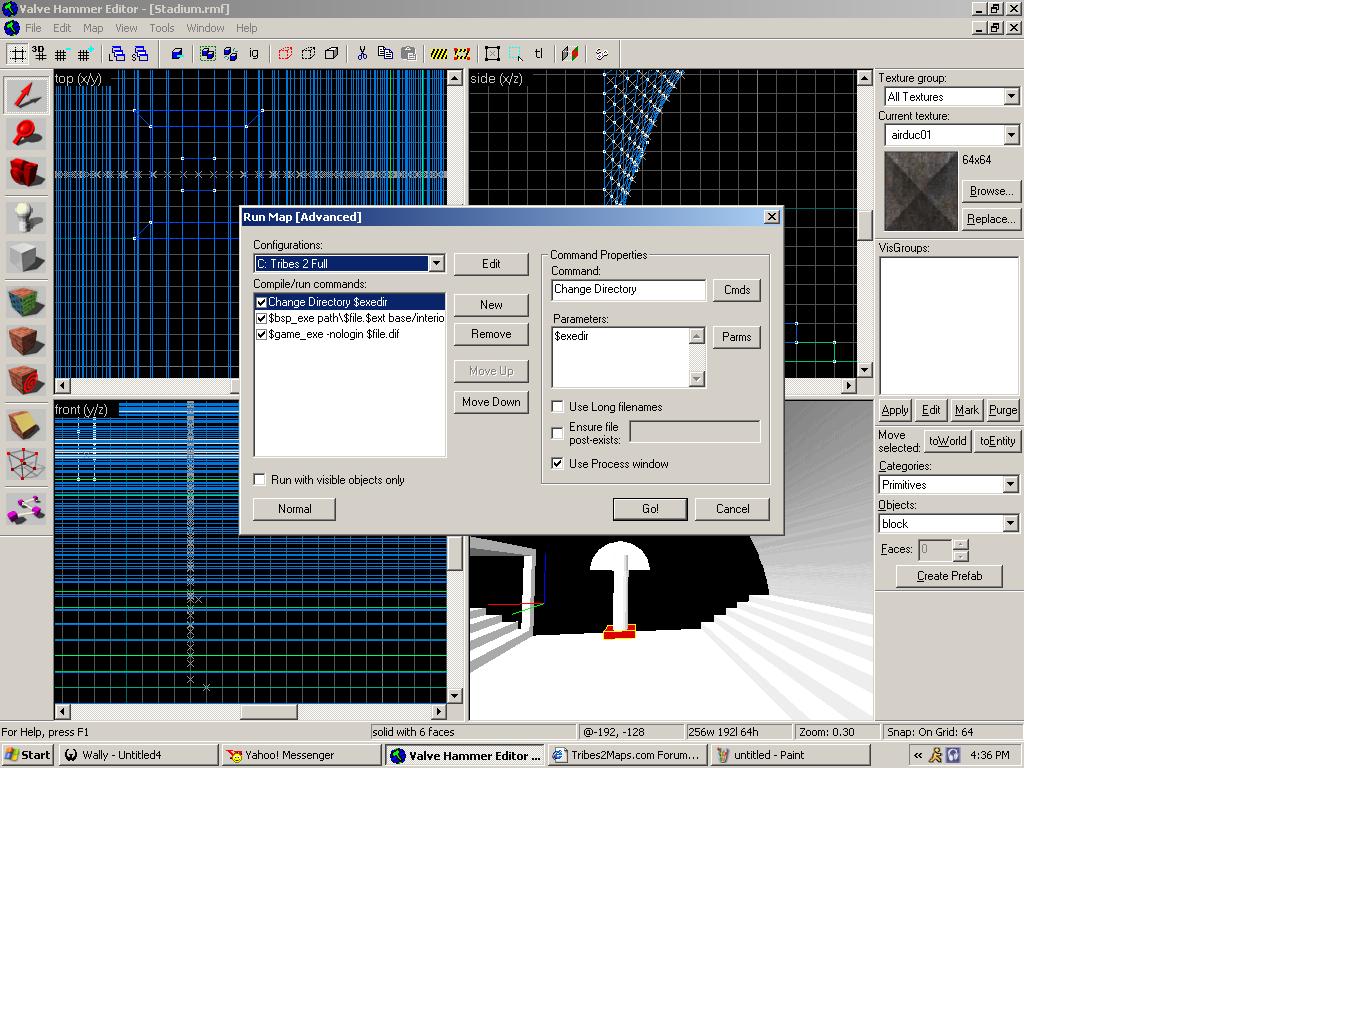The image size is (1350, 1013).
Task: Click the Group selection toolbar icon
Action: 207,54
